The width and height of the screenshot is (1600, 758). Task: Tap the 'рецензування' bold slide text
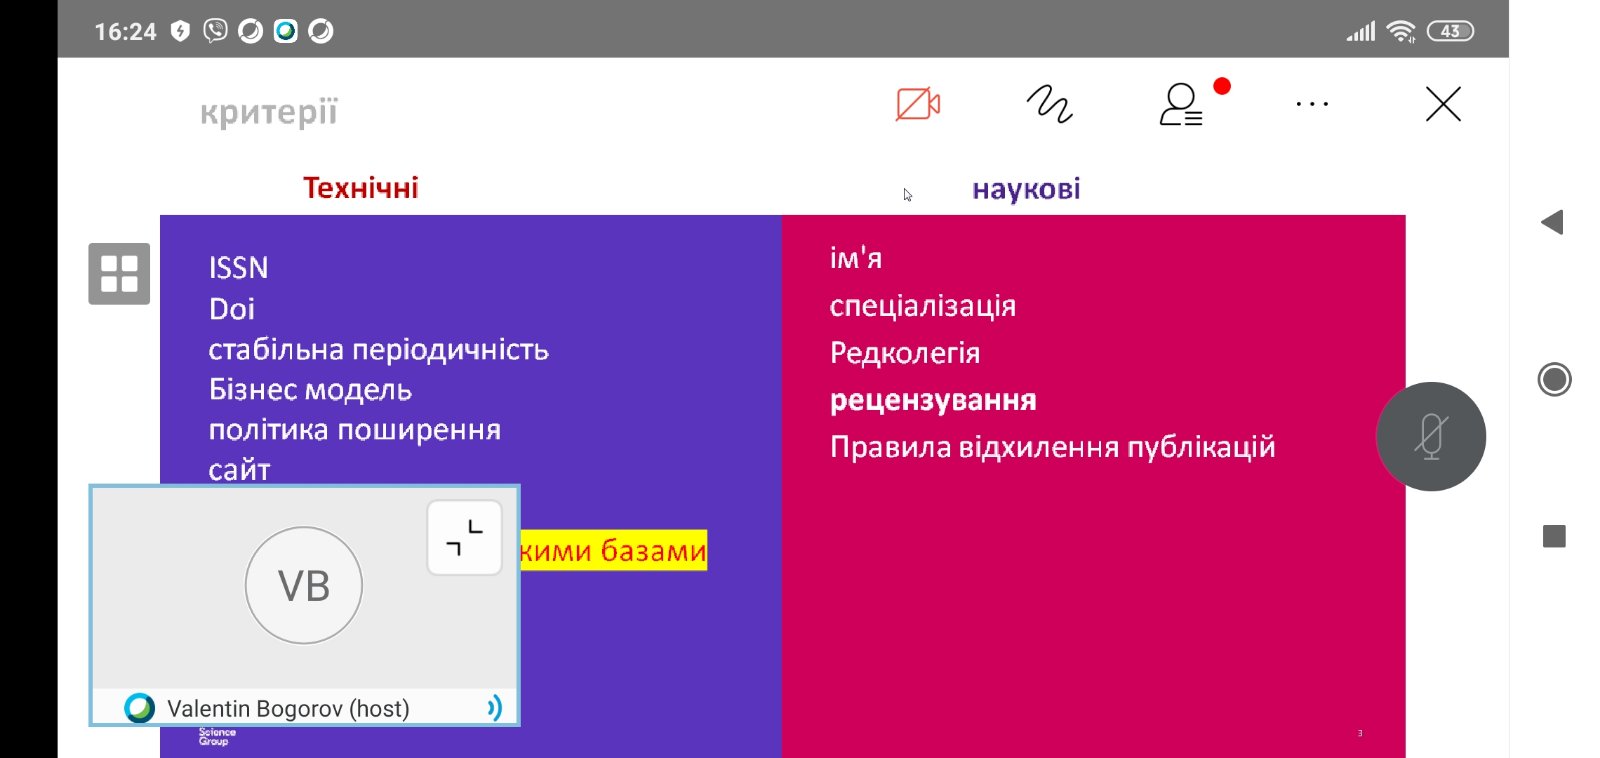click(933, 400)
